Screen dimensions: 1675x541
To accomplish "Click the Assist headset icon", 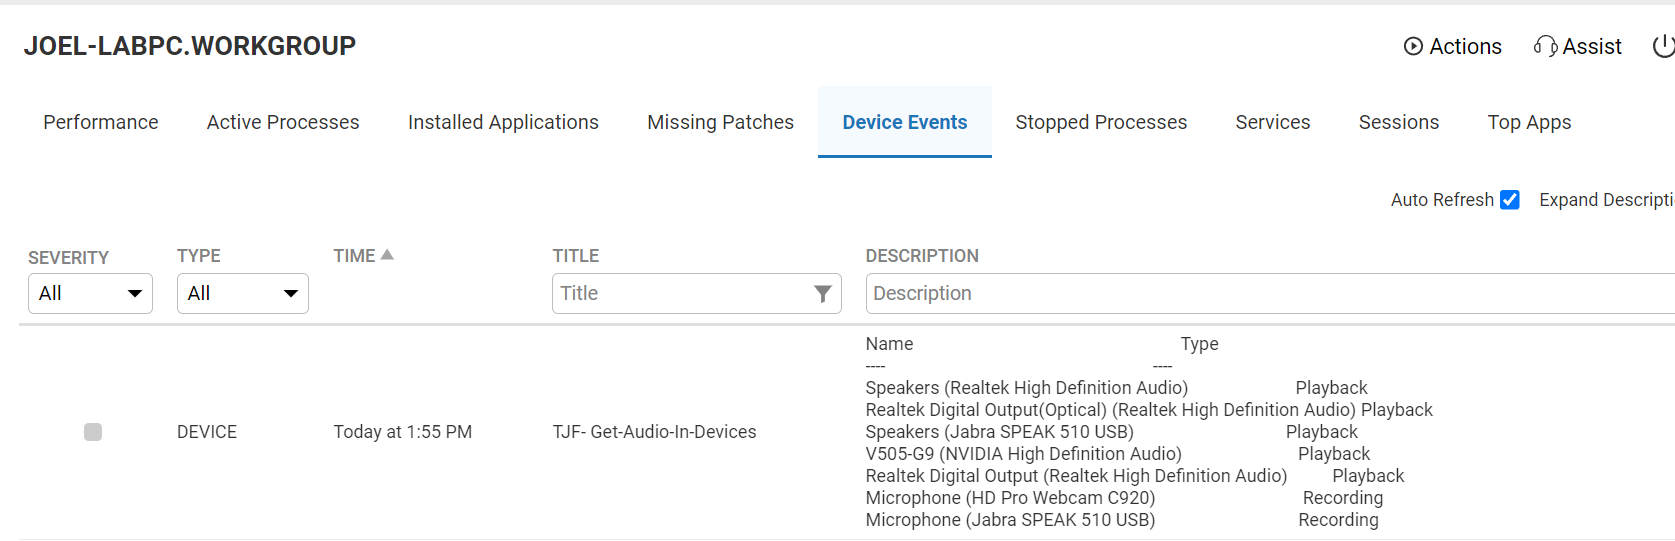I will pos(1545,46).
